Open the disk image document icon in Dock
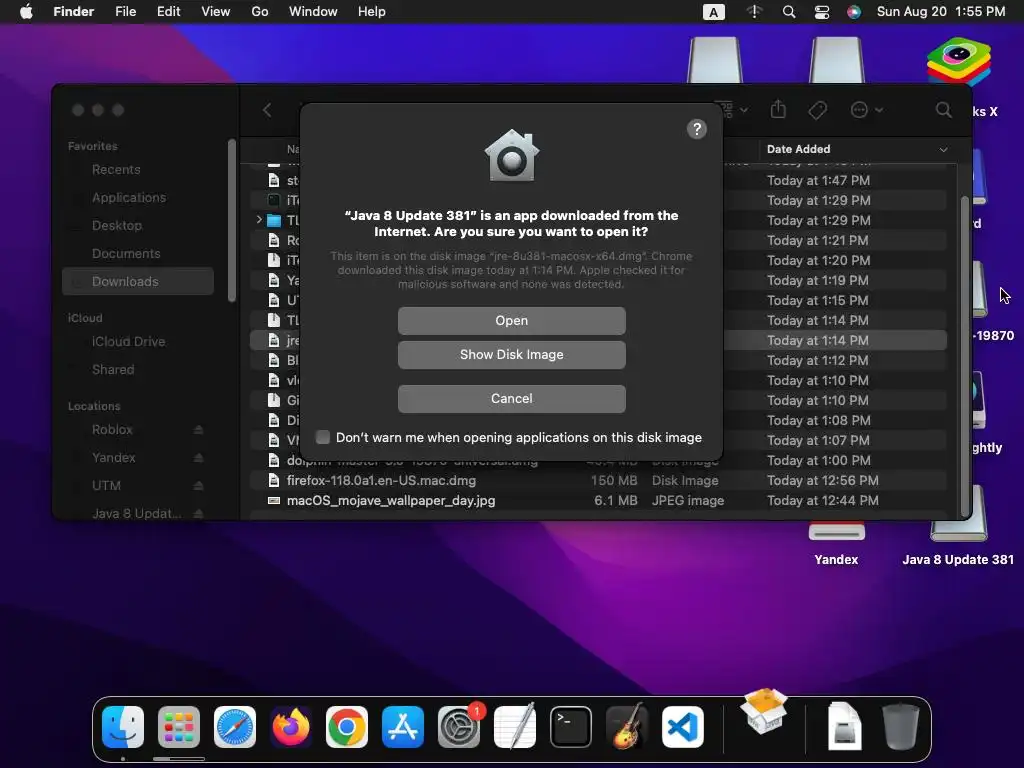Screen dimensions: 1024x768 (x=844, y=726)
